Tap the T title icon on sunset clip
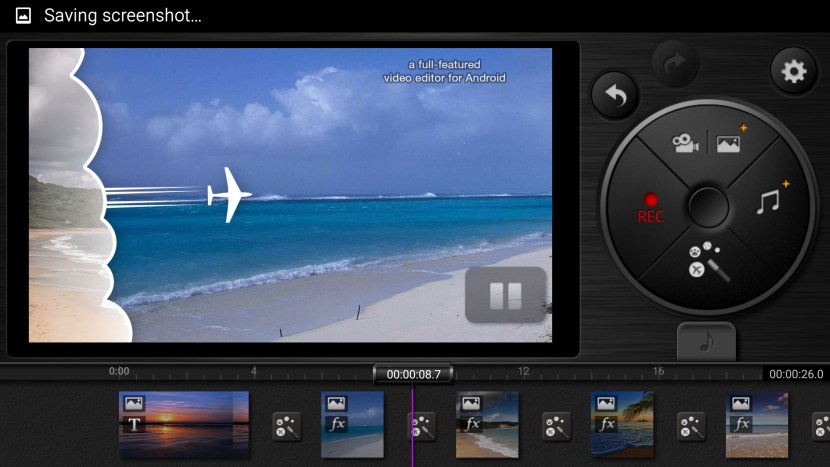830x467 pixels. click(134, 425)
